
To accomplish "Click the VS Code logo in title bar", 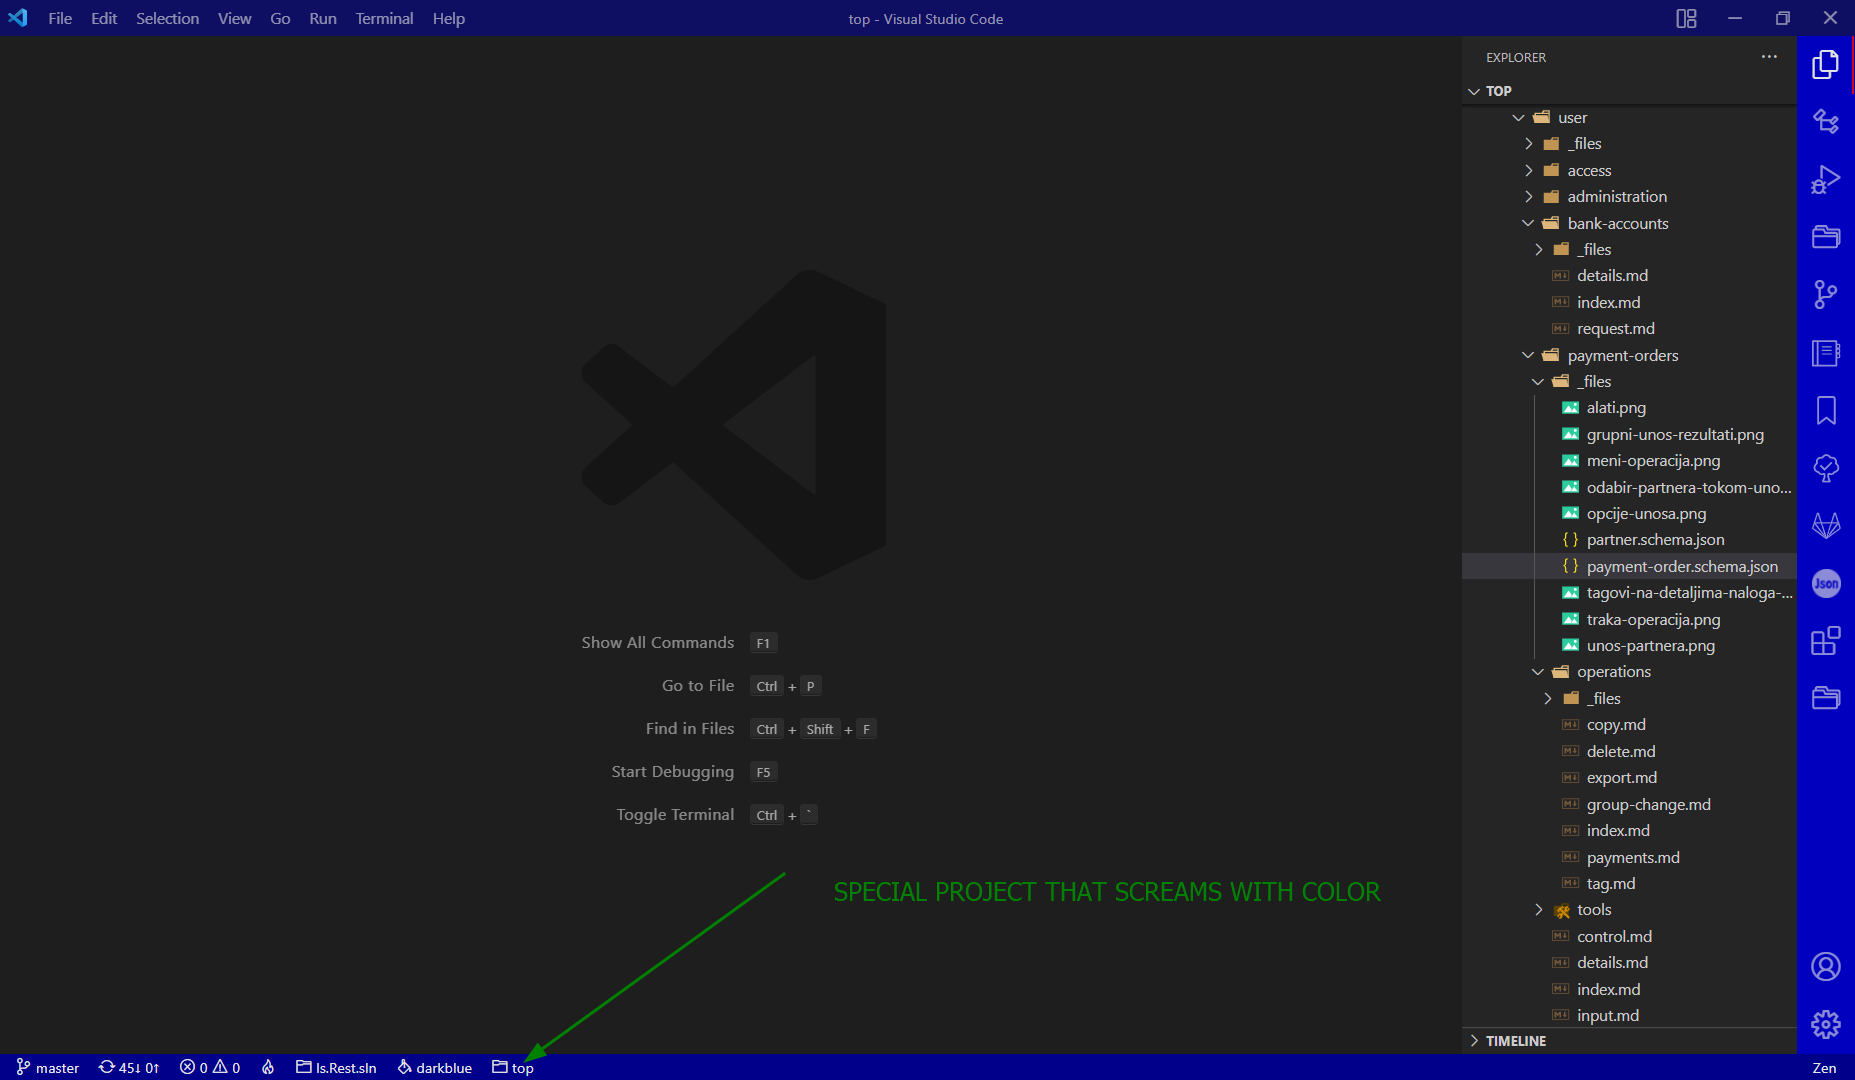I will 18,18.
